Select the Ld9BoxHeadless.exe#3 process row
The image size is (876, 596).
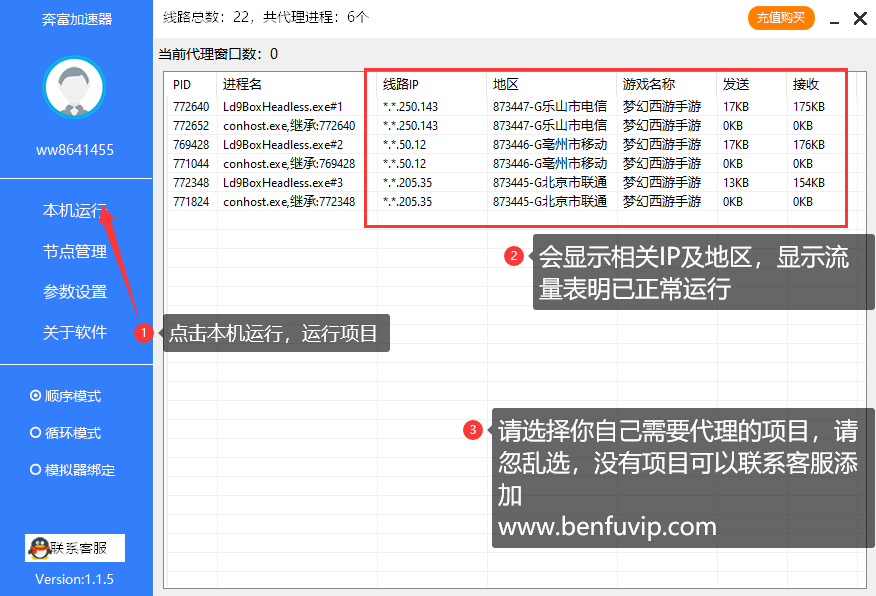tap(283, 183)
